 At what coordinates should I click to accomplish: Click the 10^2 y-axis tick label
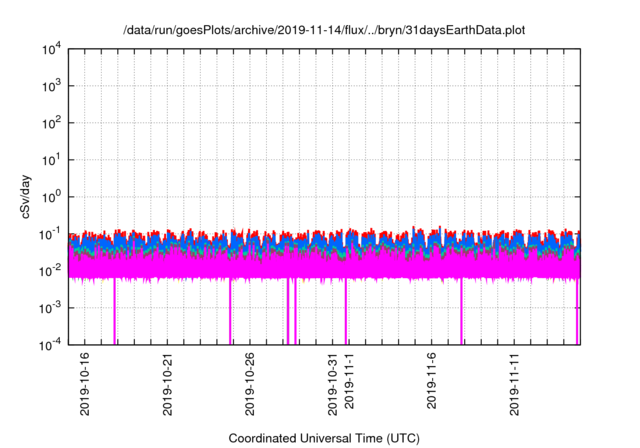[x=51, y=123]
